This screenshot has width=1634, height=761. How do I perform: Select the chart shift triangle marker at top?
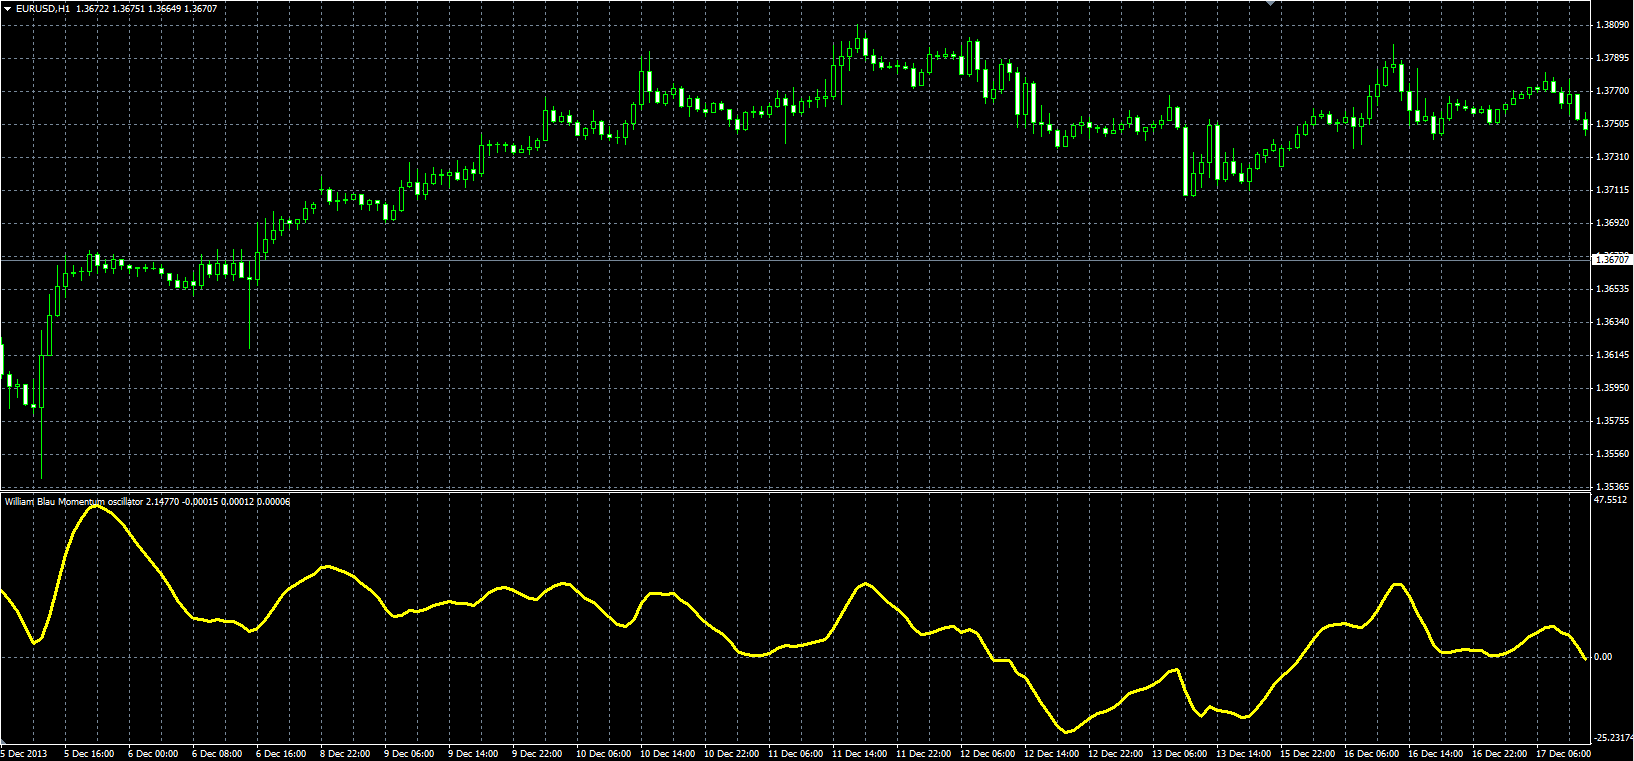[1271, 3]
